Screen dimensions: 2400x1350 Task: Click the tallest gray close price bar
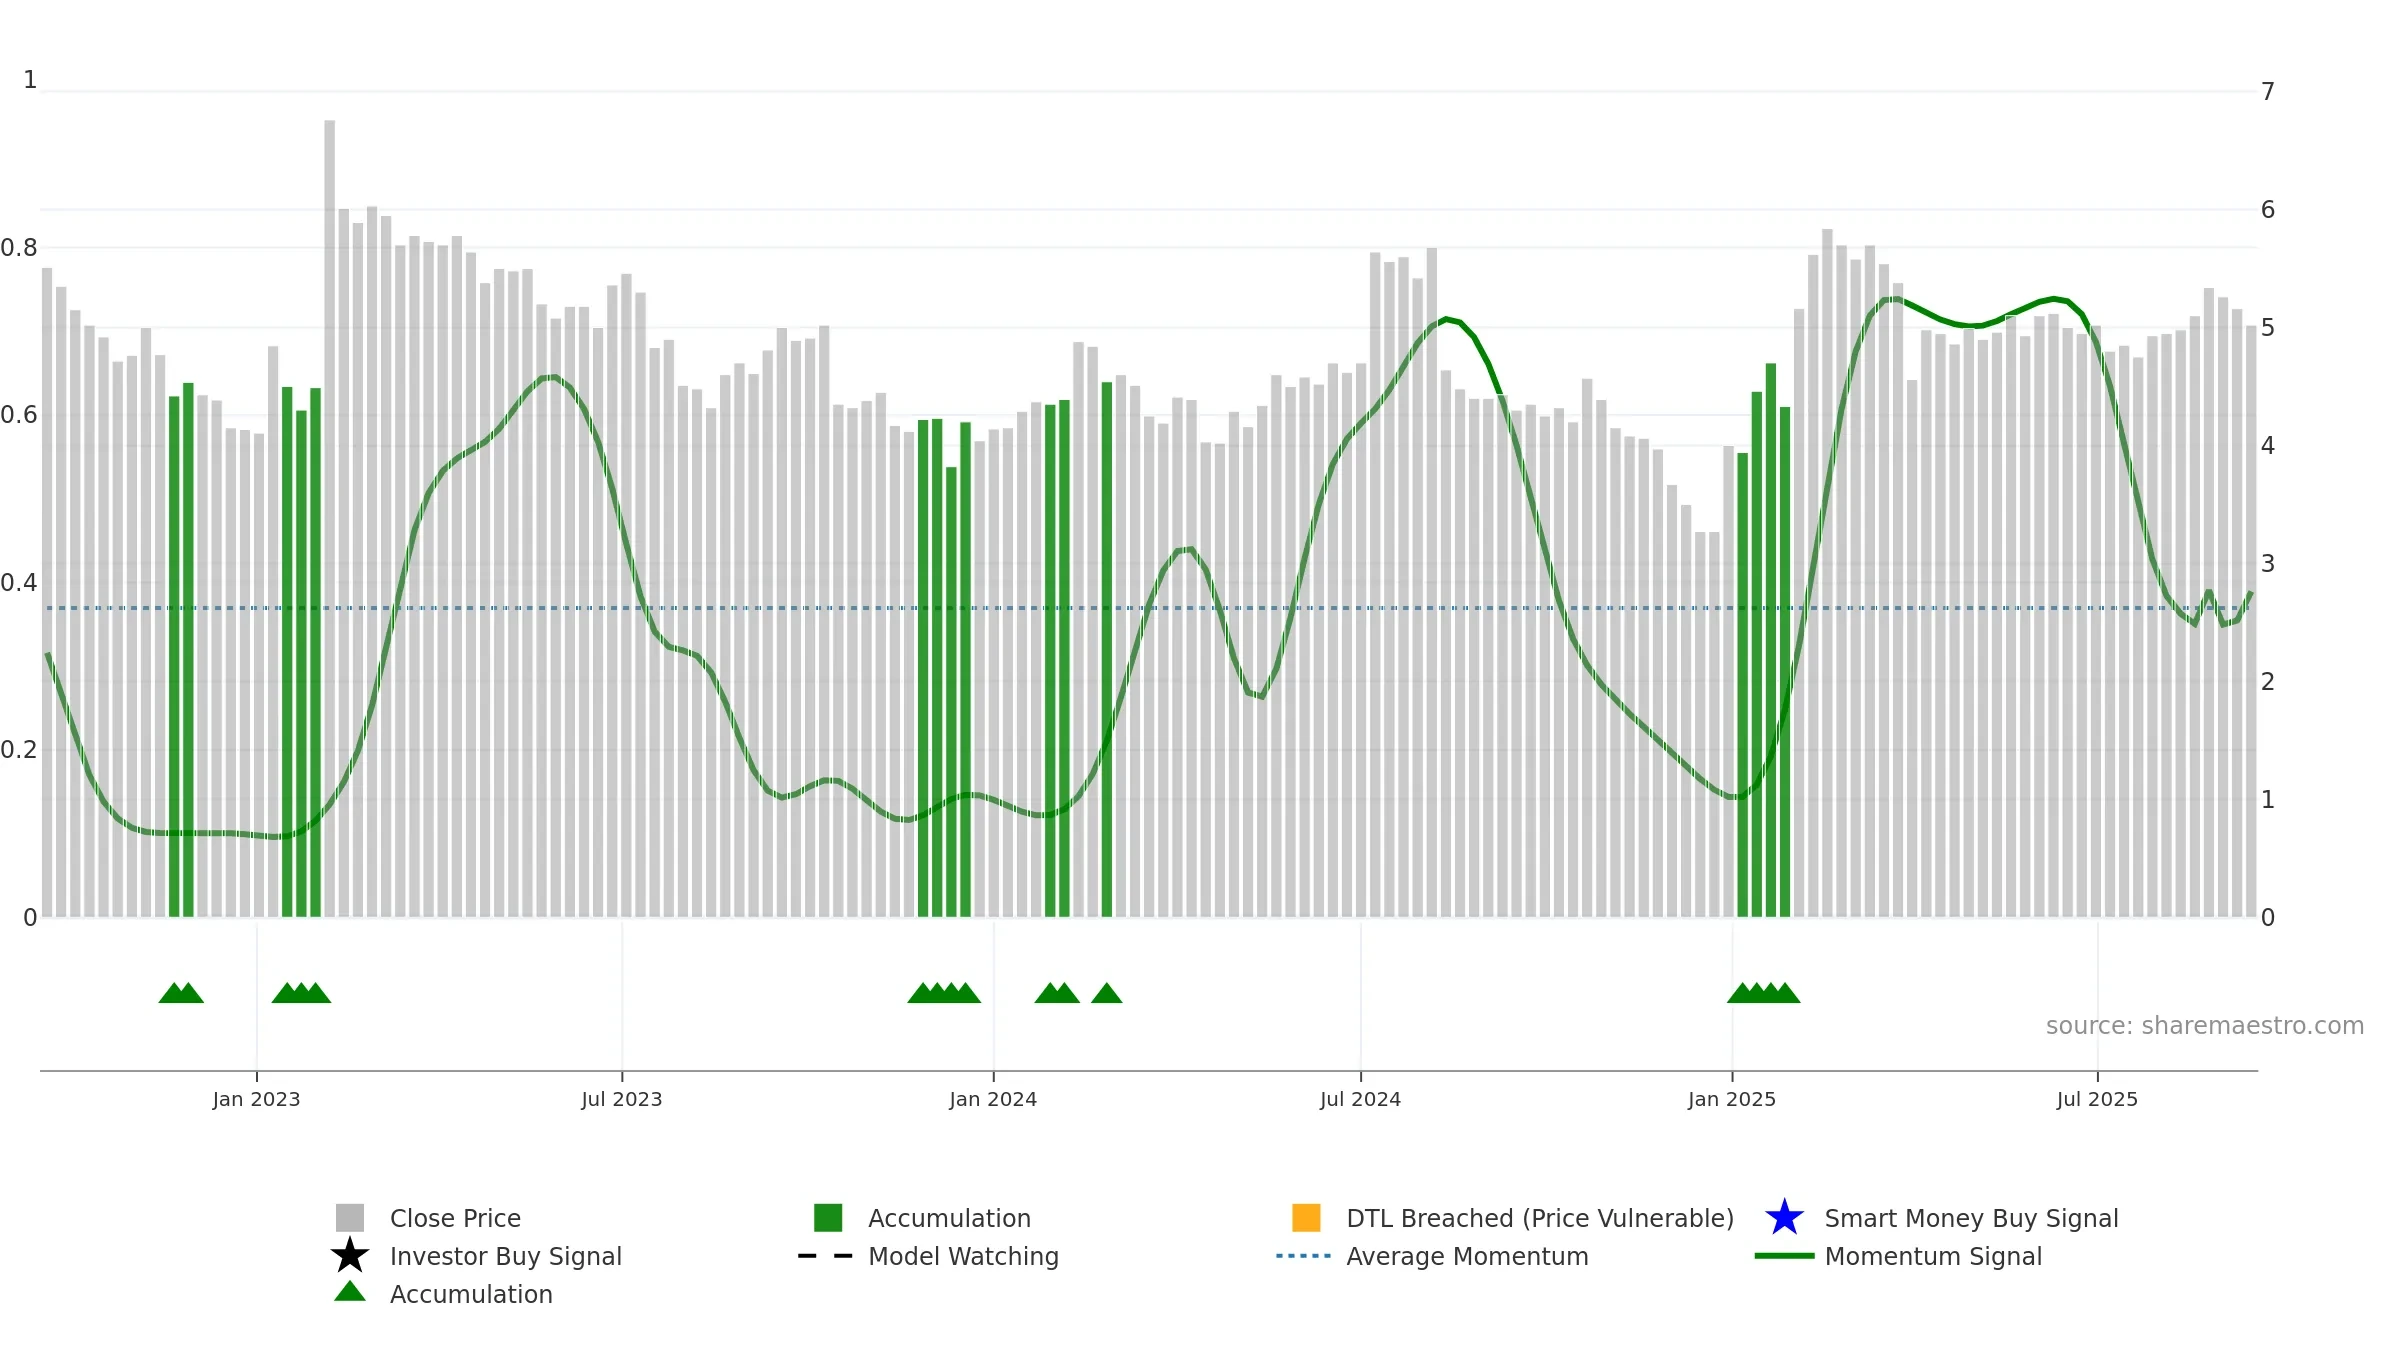click(329, 518)
